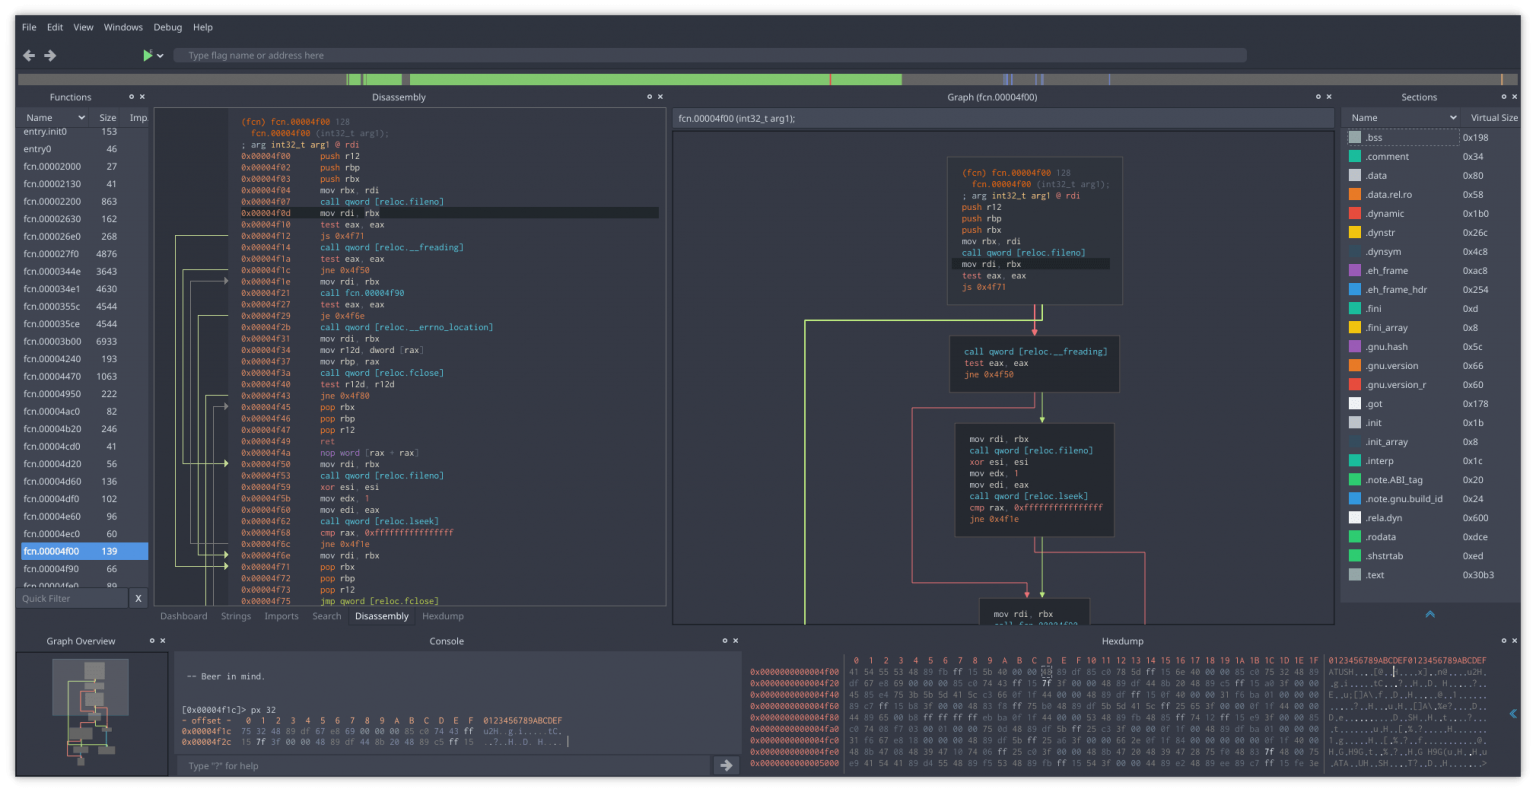The width and height of the screenshot is (1536, 792).
Task: Sort functions by Name column header
Action: click(x=40, y=118)
